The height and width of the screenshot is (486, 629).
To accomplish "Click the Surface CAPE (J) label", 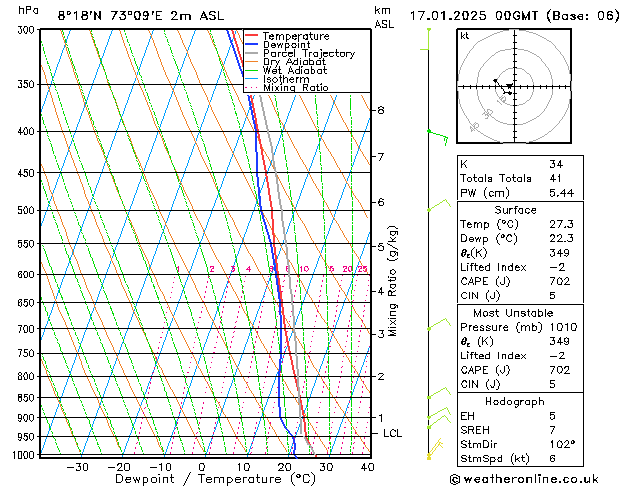I will click(485, 281).
